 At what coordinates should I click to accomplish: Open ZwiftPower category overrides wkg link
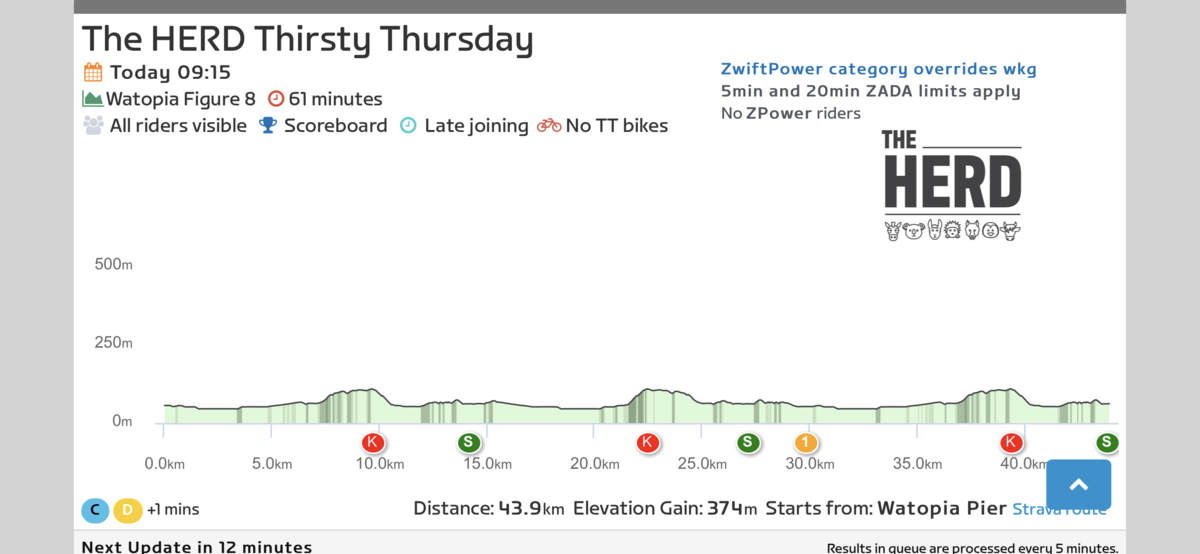pos(878,69)
